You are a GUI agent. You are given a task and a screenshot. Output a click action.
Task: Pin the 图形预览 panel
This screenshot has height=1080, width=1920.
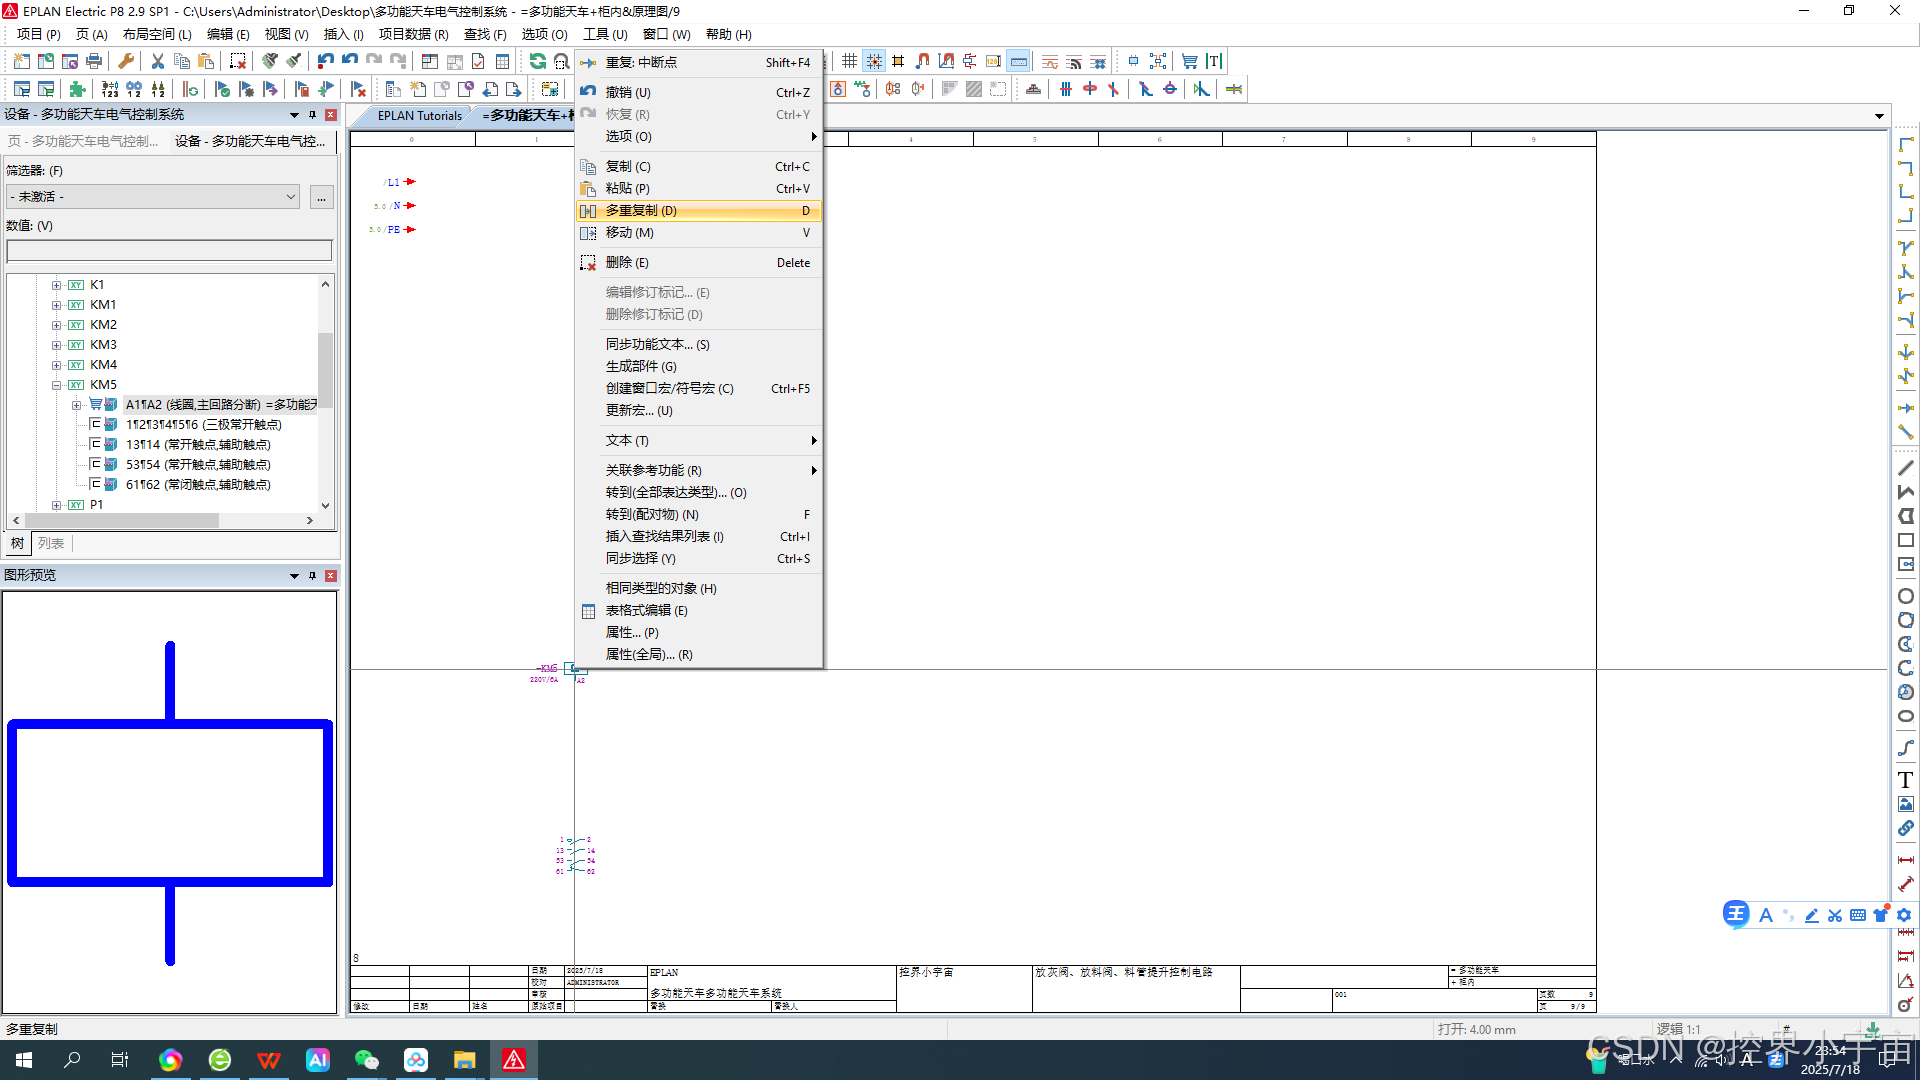point(312,576)
